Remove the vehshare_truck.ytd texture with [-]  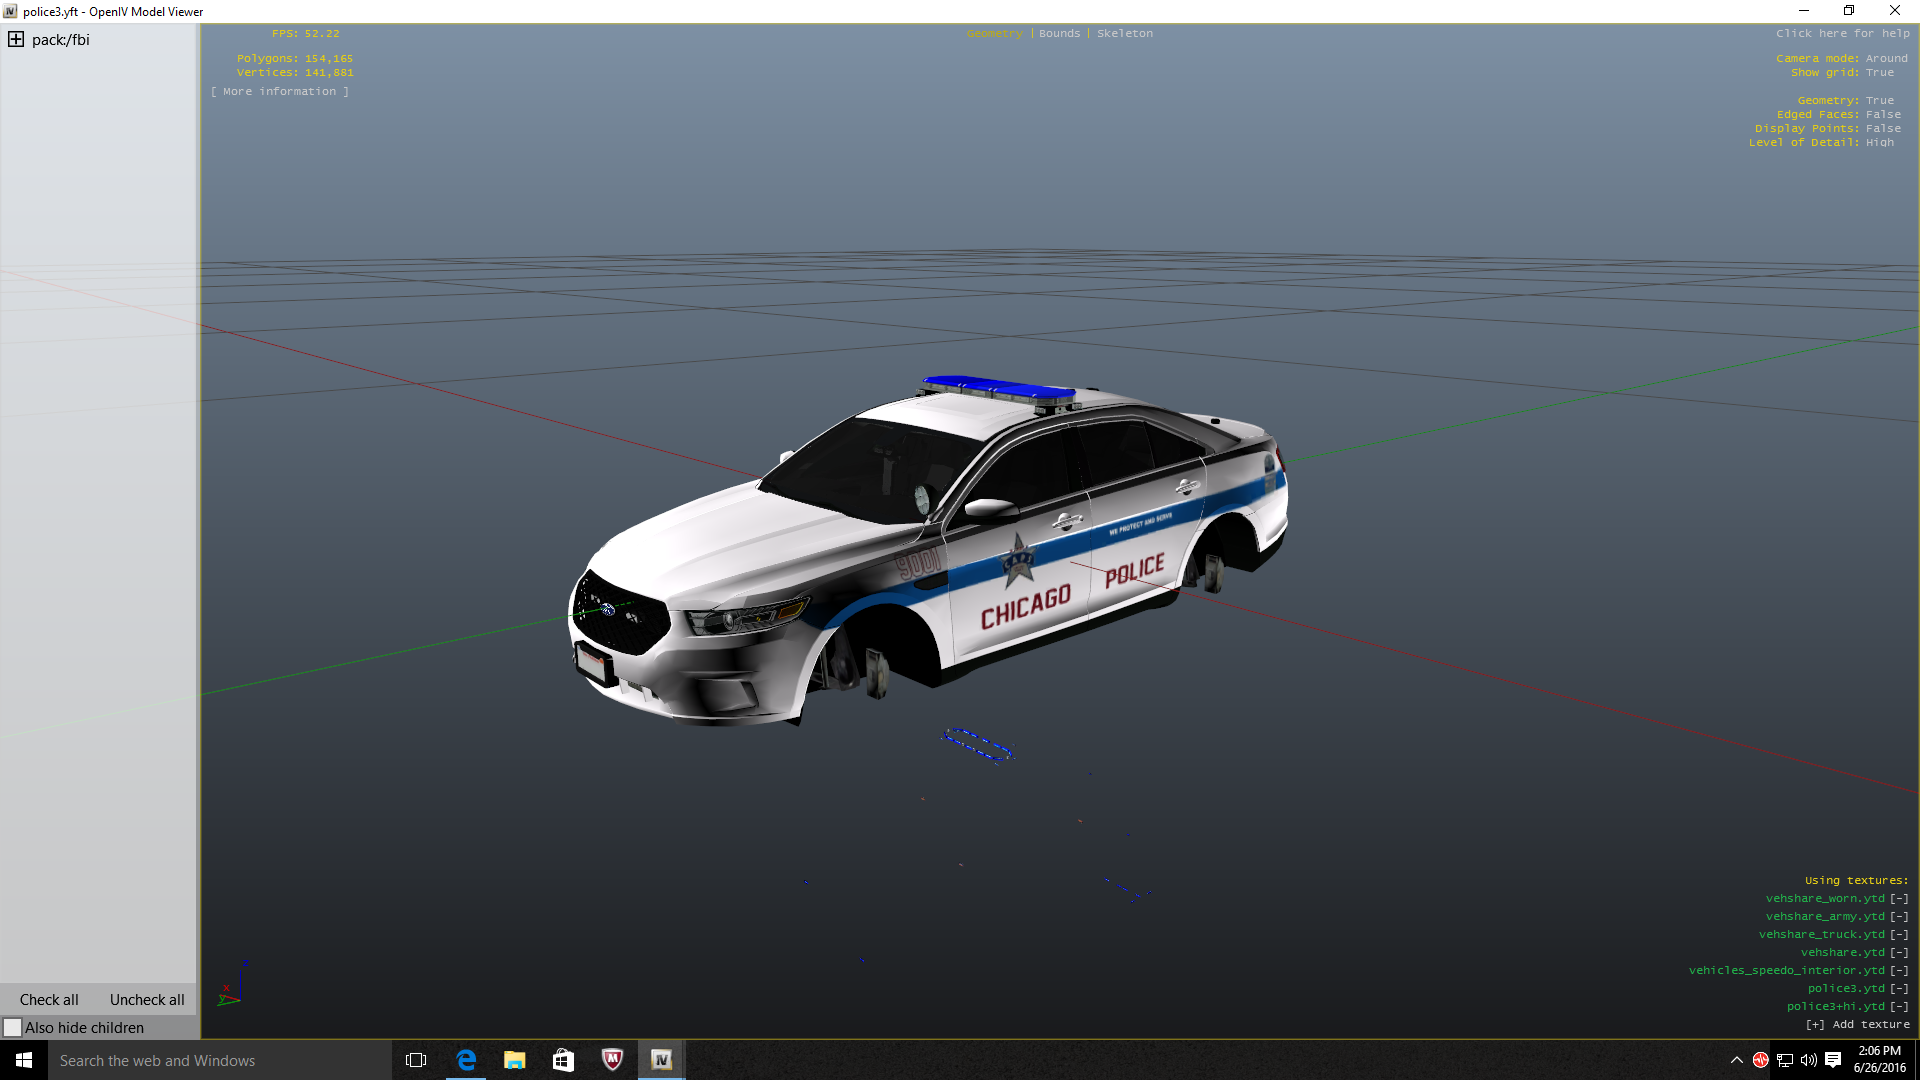click(x=1899, y=935)
